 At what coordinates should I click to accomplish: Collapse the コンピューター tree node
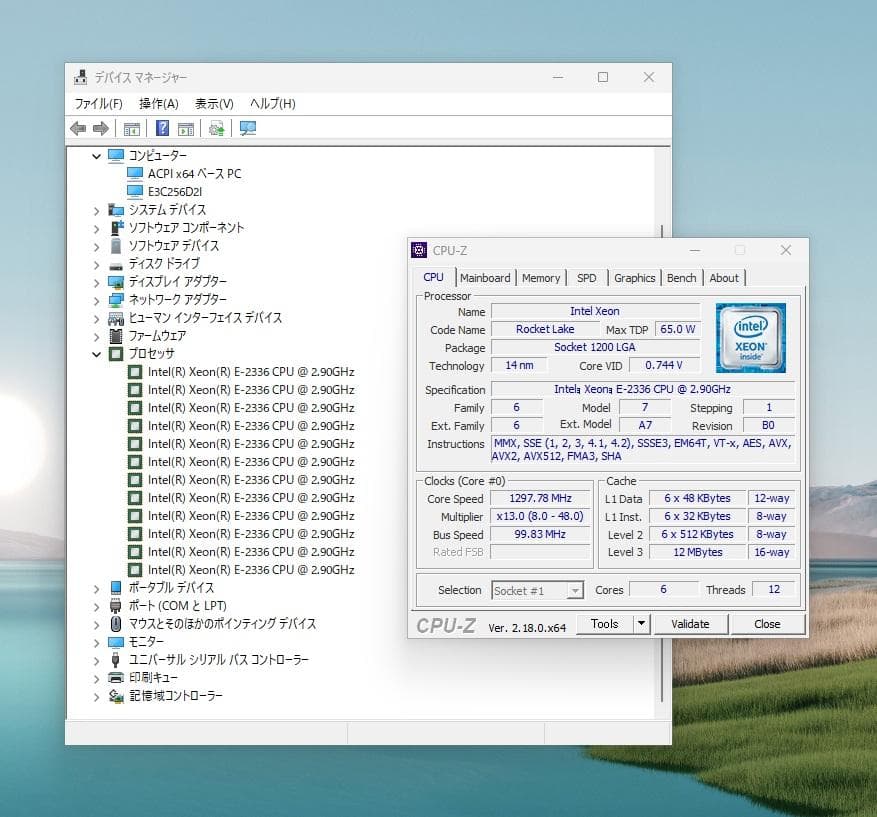[96, 157]
